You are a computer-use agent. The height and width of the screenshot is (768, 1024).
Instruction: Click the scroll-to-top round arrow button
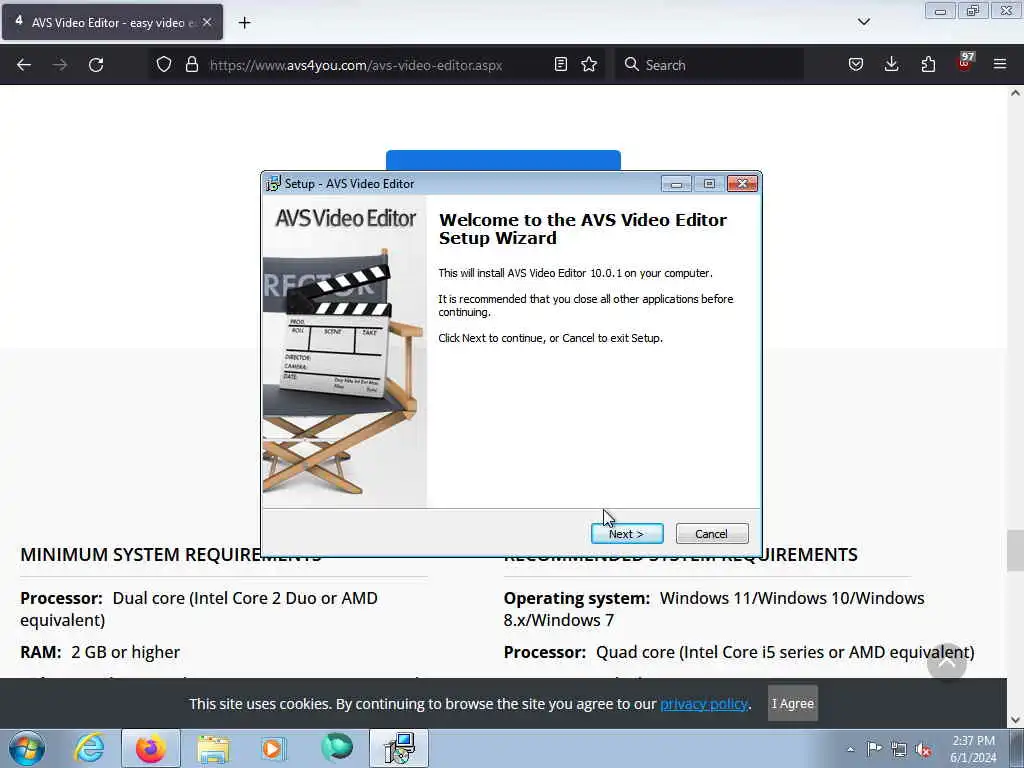click(946, 662)
